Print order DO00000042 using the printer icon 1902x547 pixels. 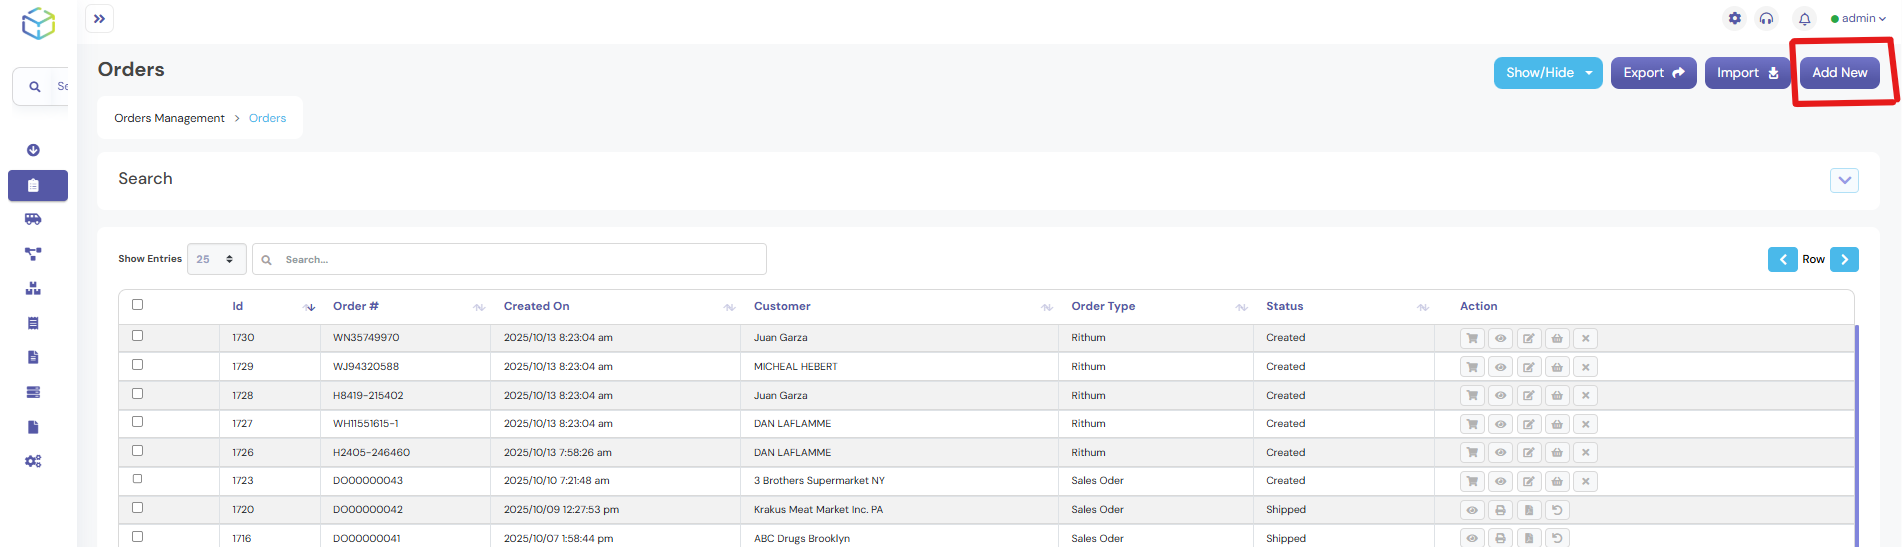[x=1500, y=510]
